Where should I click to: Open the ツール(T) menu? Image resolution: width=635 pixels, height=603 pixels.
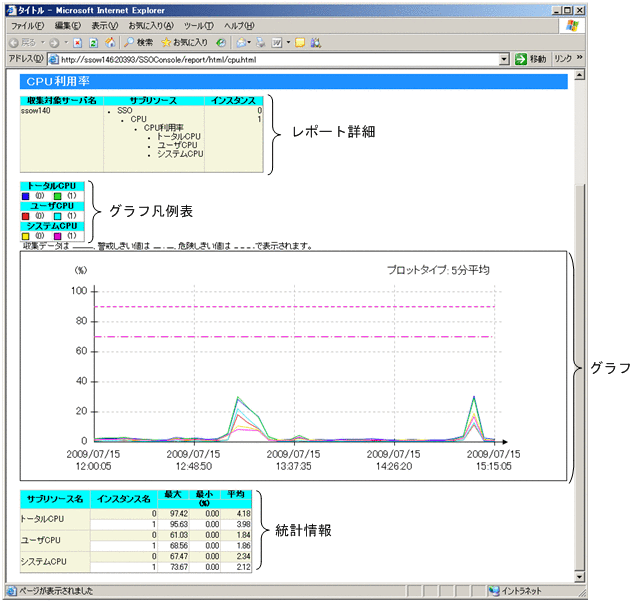198,24
